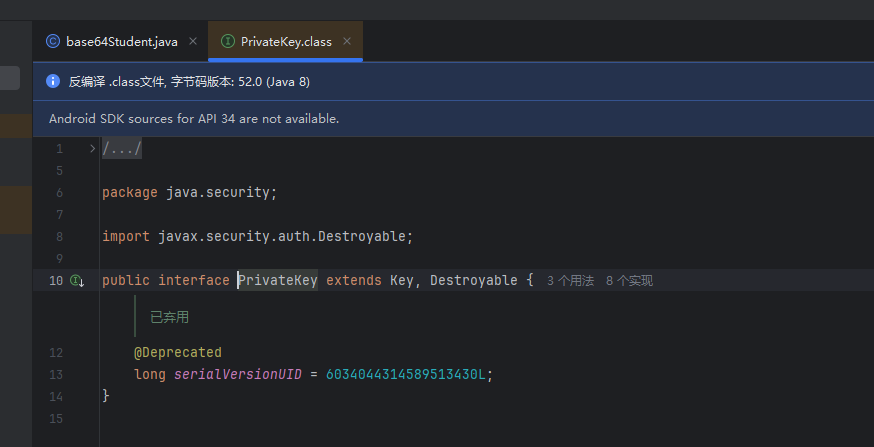Expand the collapsed /.../ comment block

click(122, 149)
